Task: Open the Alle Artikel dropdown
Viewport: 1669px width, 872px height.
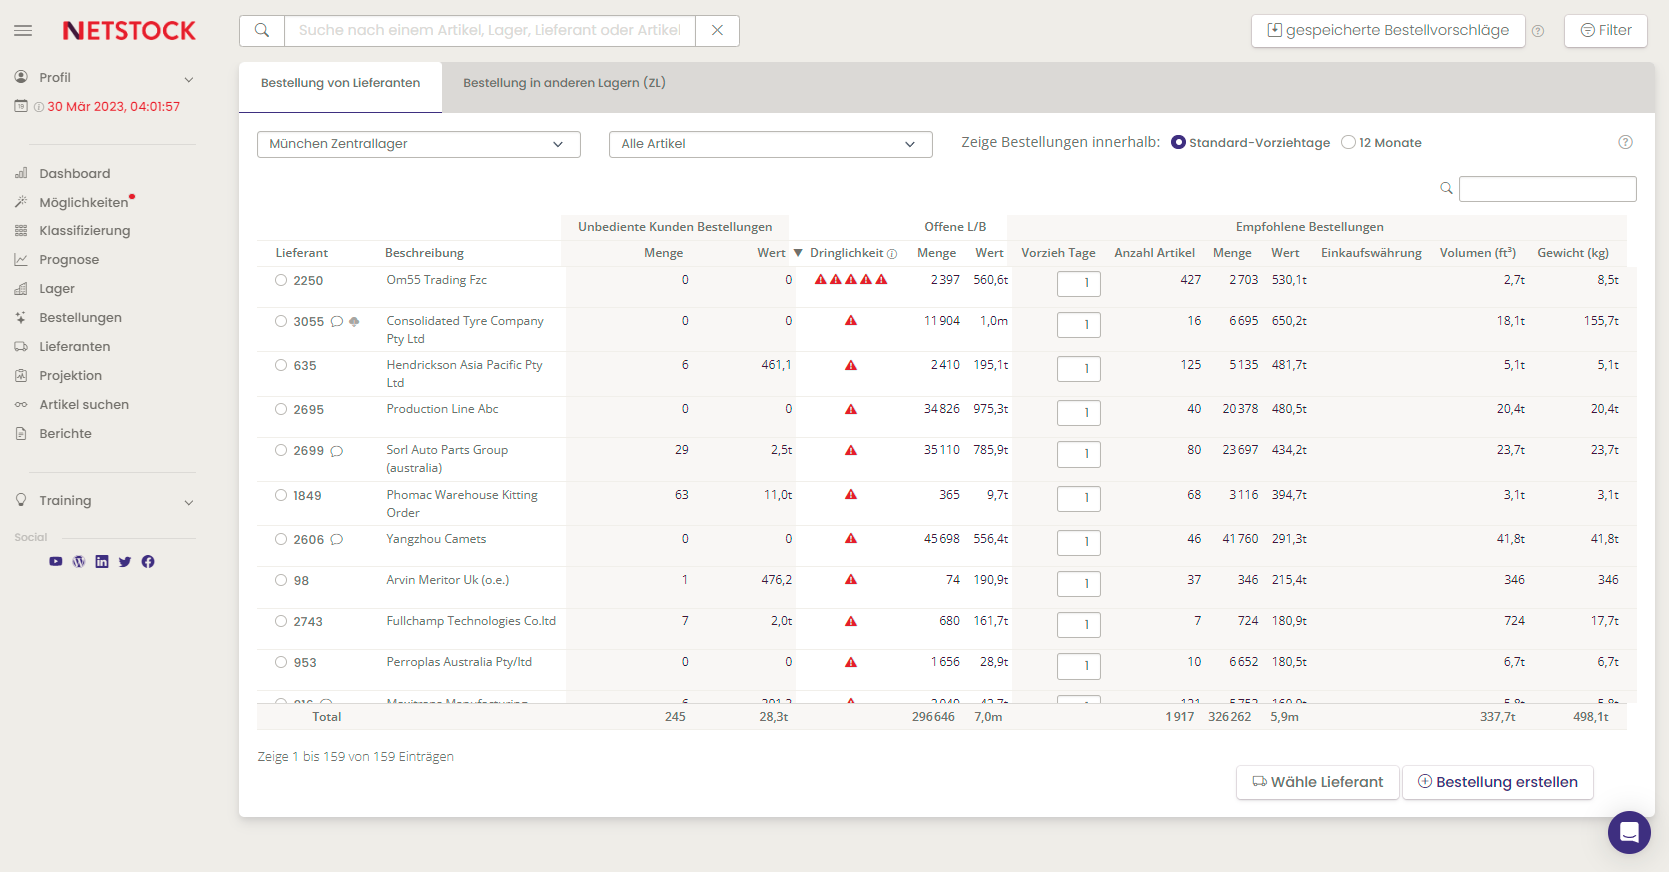Action: click(771, 144)
